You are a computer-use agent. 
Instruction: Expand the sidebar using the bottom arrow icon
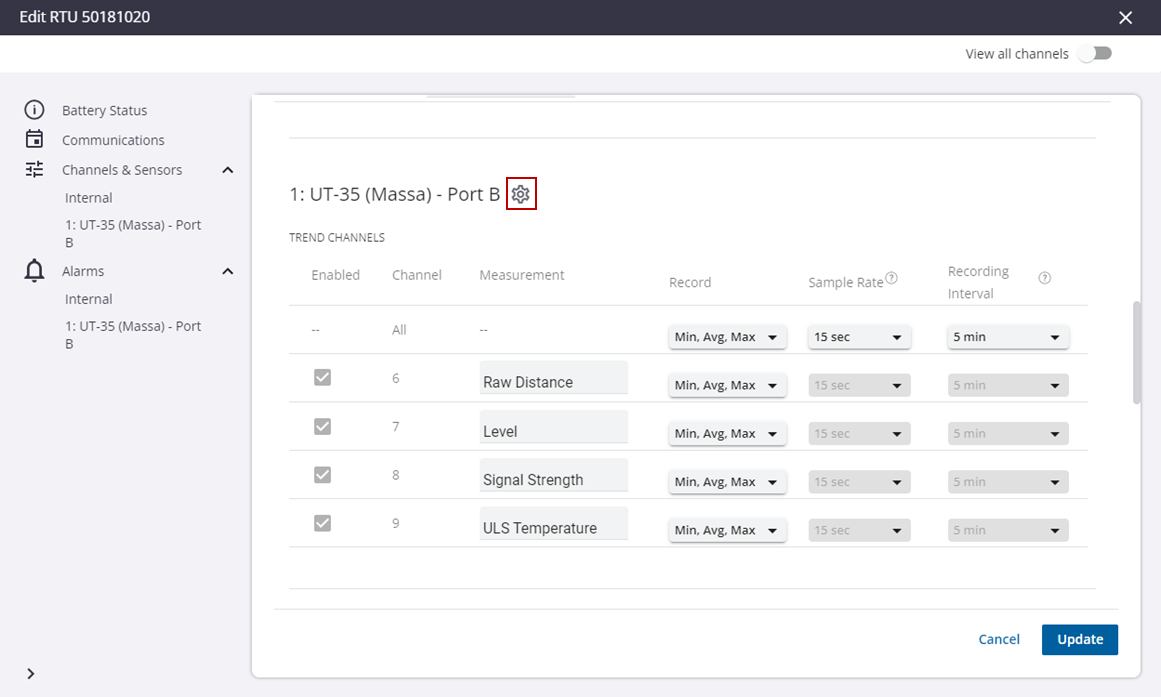point(30,673)
